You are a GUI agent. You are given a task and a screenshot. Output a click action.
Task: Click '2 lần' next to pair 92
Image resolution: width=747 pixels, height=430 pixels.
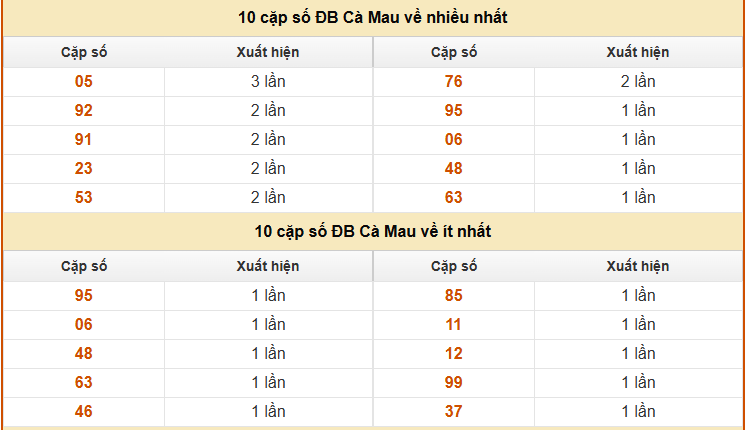268,111
